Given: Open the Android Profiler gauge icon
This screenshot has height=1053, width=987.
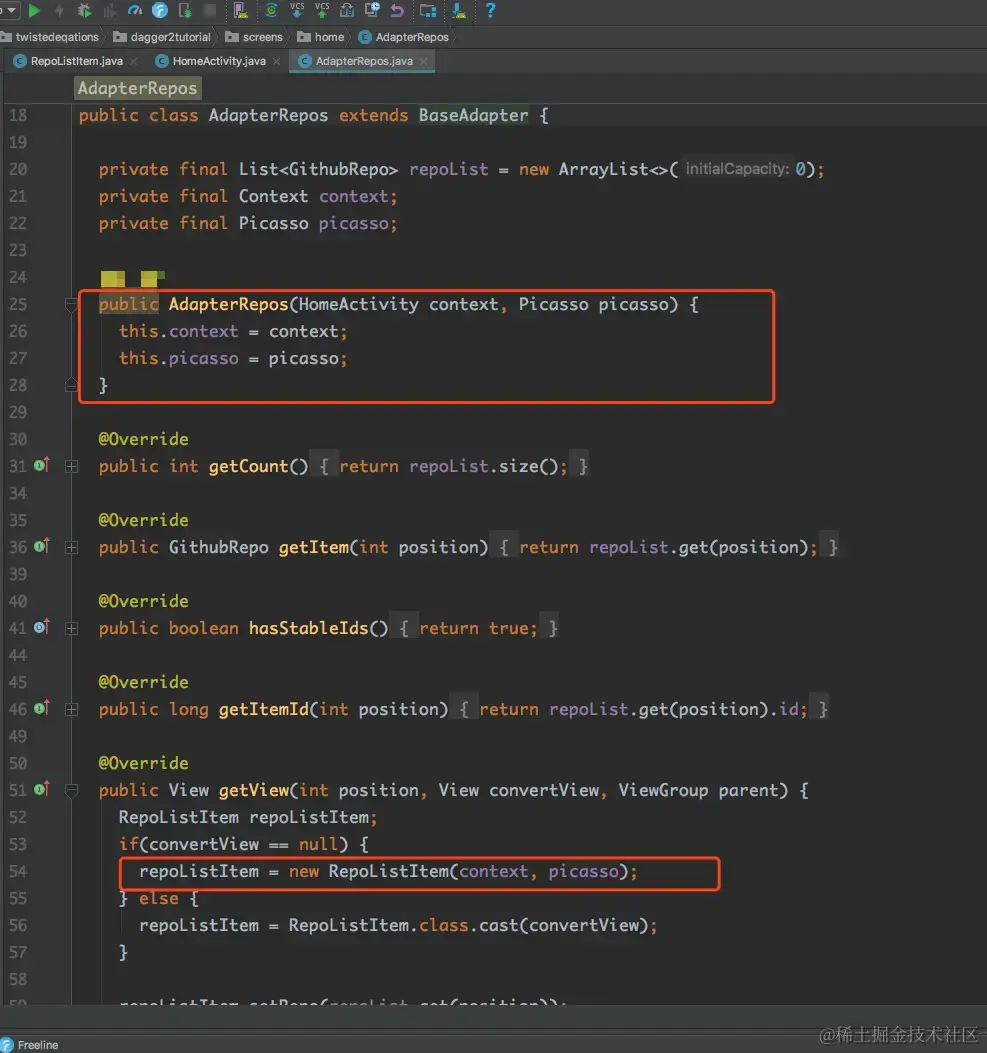Looking at the screenshot, I should coord(134,10).
